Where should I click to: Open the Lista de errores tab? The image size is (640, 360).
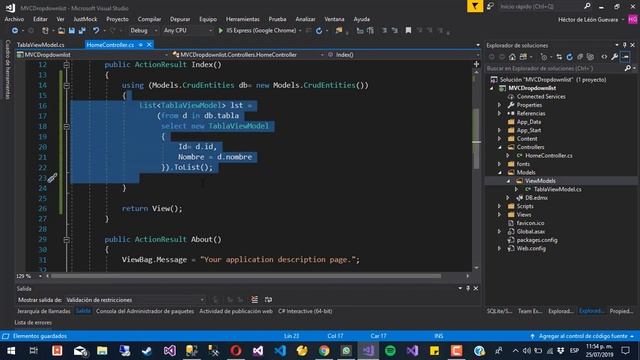coord(33,323)
